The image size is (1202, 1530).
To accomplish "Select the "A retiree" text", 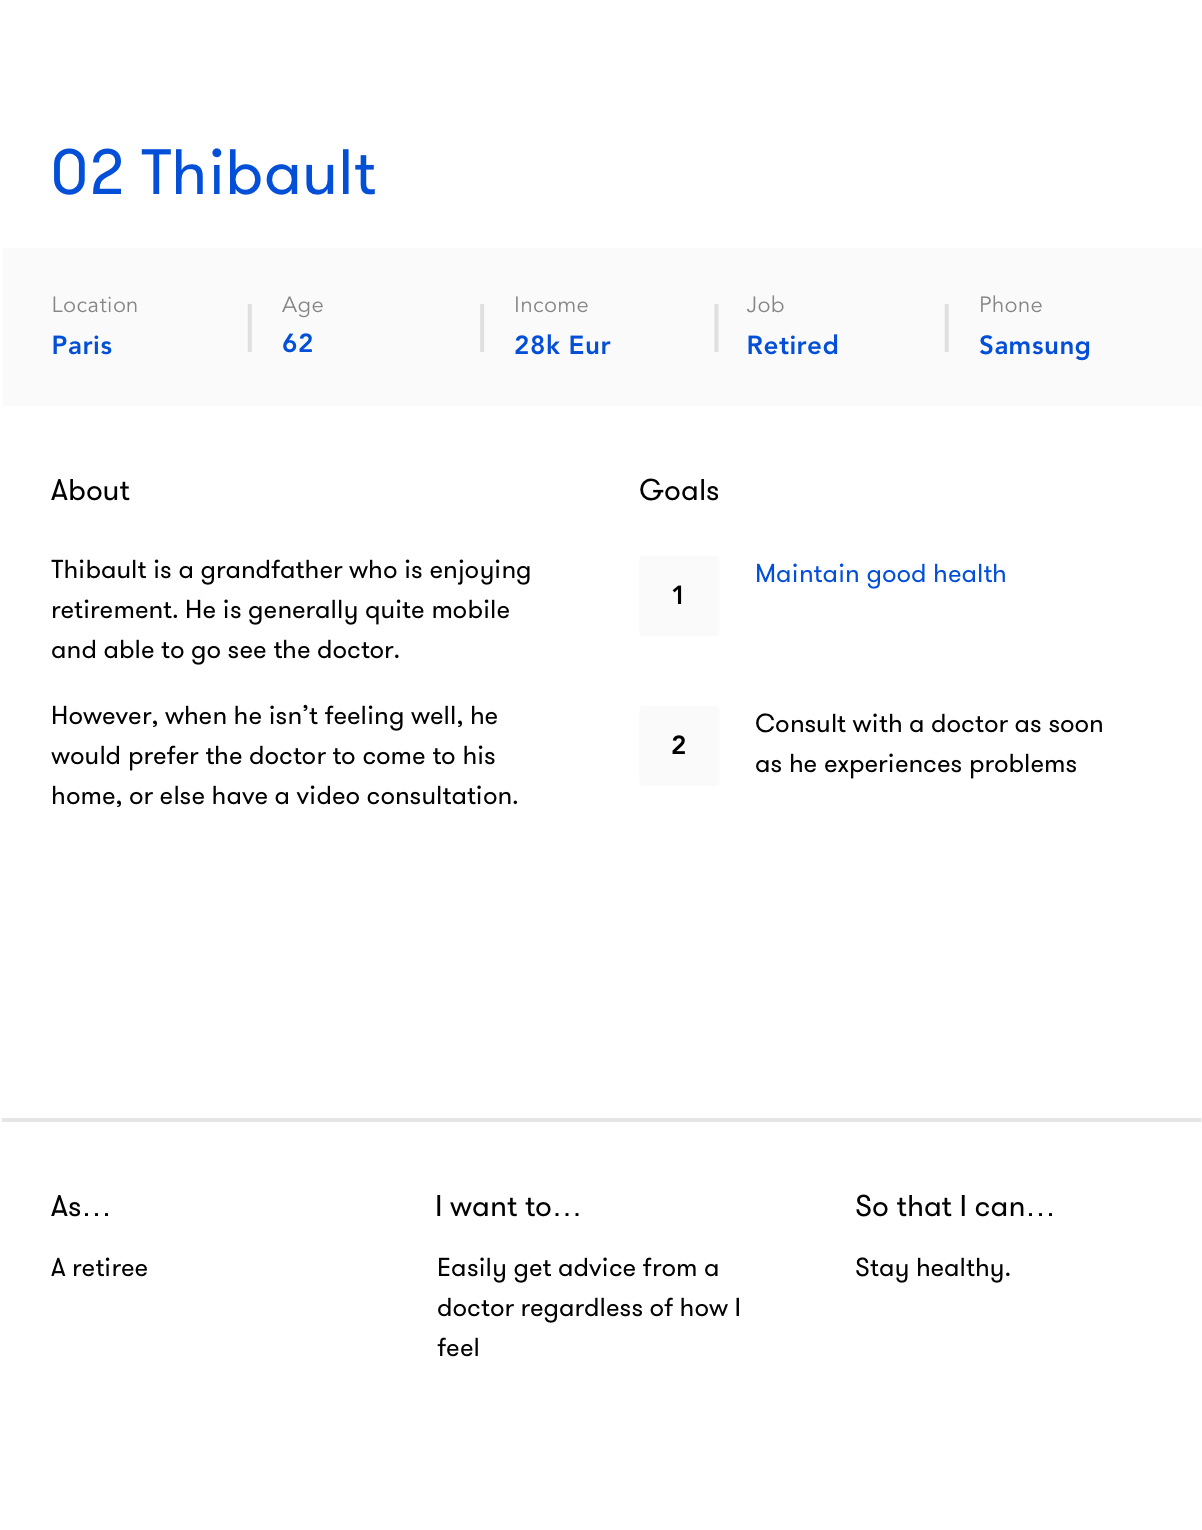I will 100,1268.
